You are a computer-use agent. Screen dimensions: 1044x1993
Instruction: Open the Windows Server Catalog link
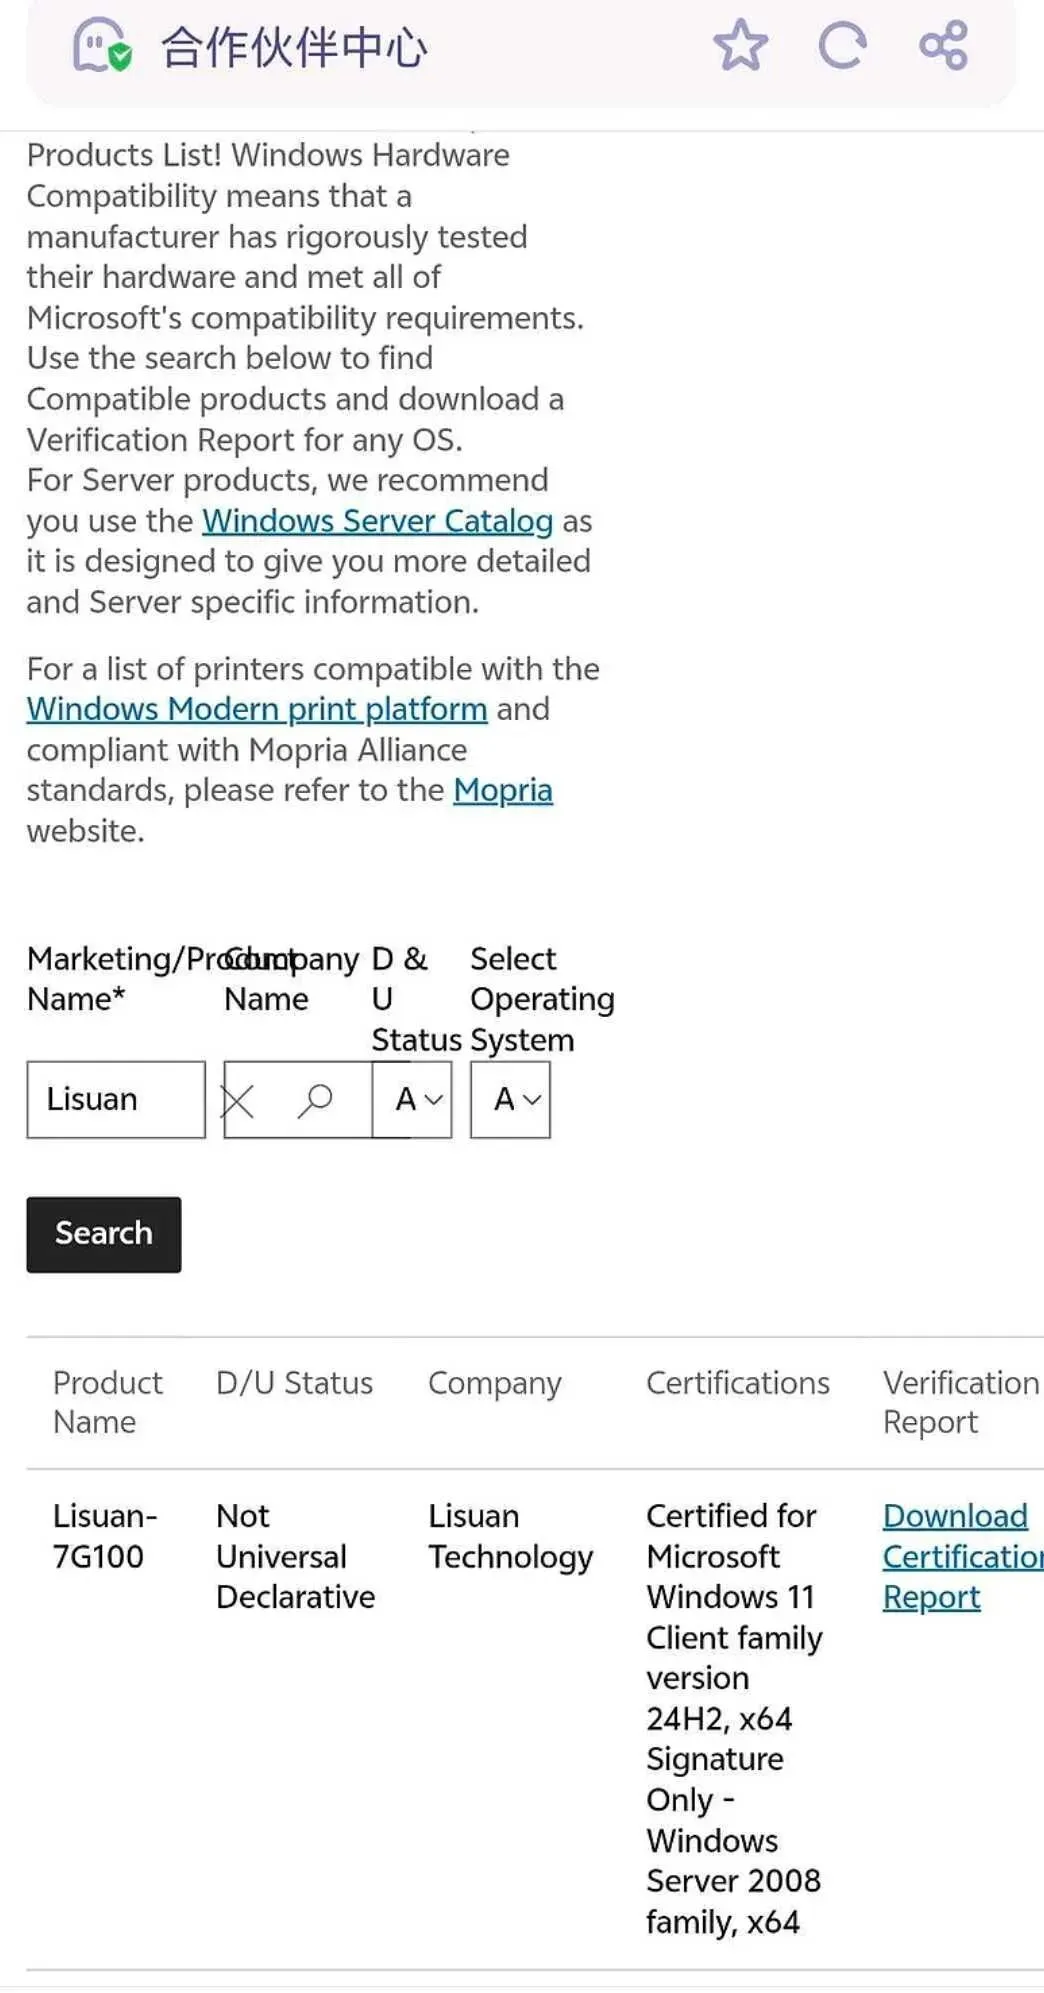[377, 521]
